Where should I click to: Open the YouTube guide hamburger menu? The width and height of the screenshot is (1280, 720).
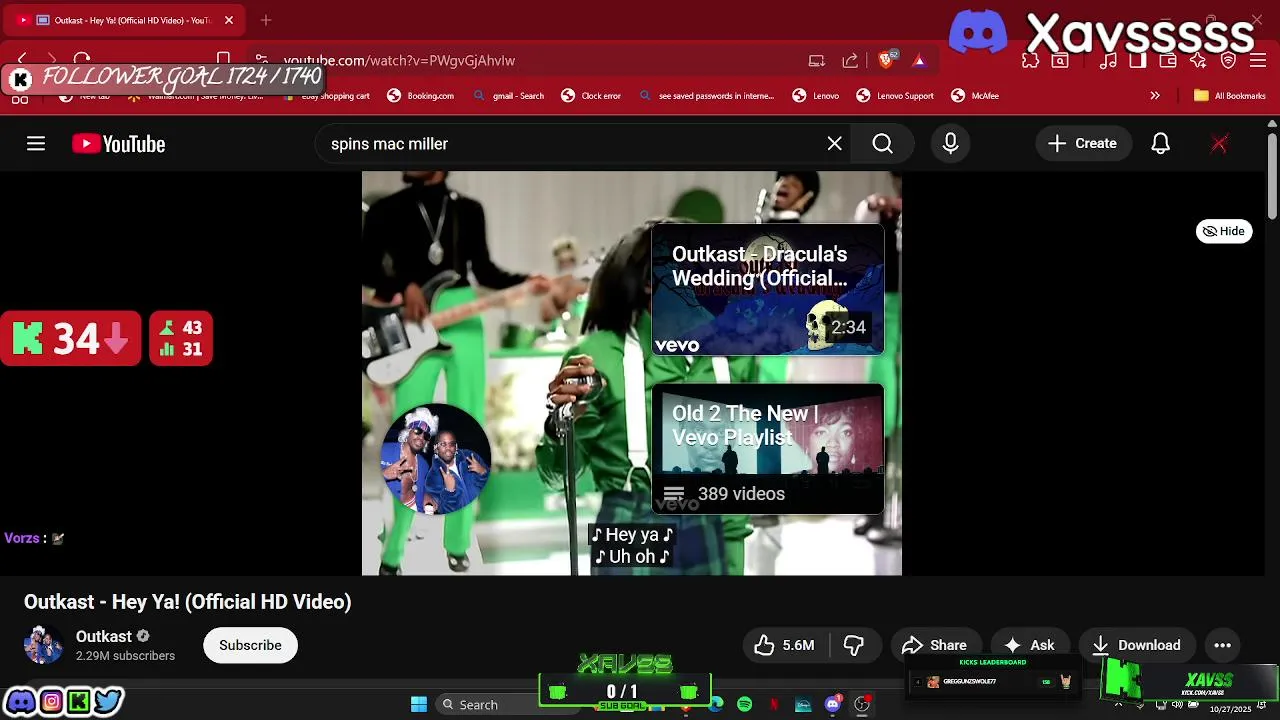point(36,144)
